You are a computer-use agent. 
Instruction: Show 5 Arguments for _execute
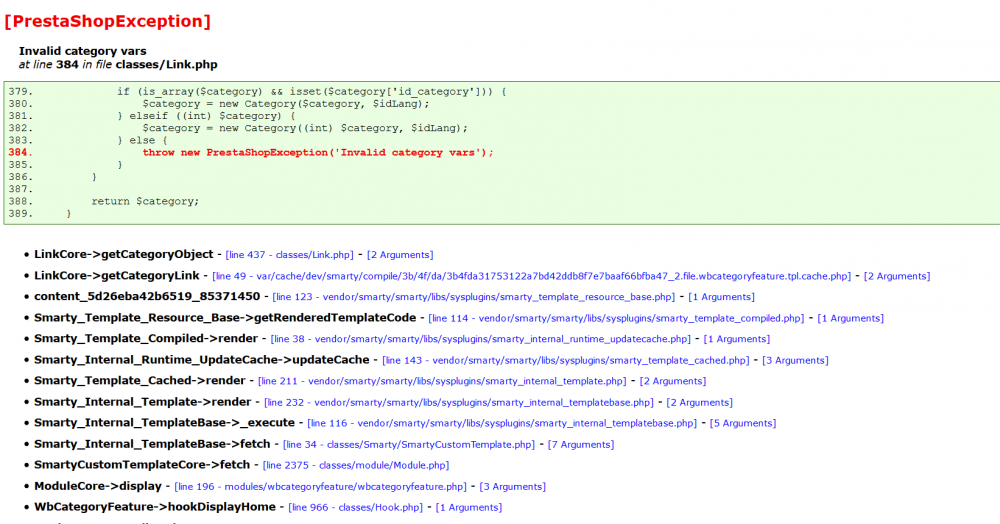[743, 423]
